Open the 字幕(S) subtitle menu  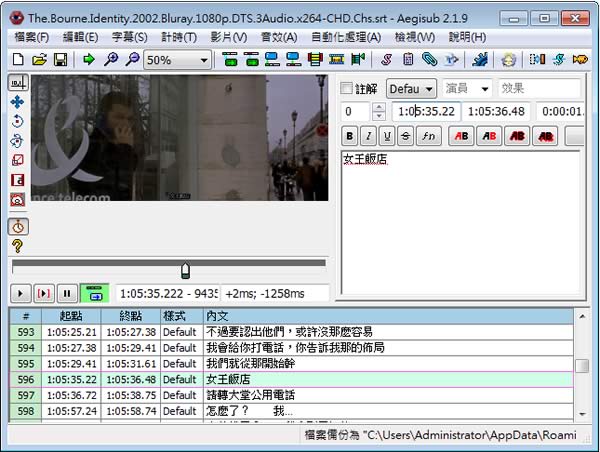[x=127, y=37]
